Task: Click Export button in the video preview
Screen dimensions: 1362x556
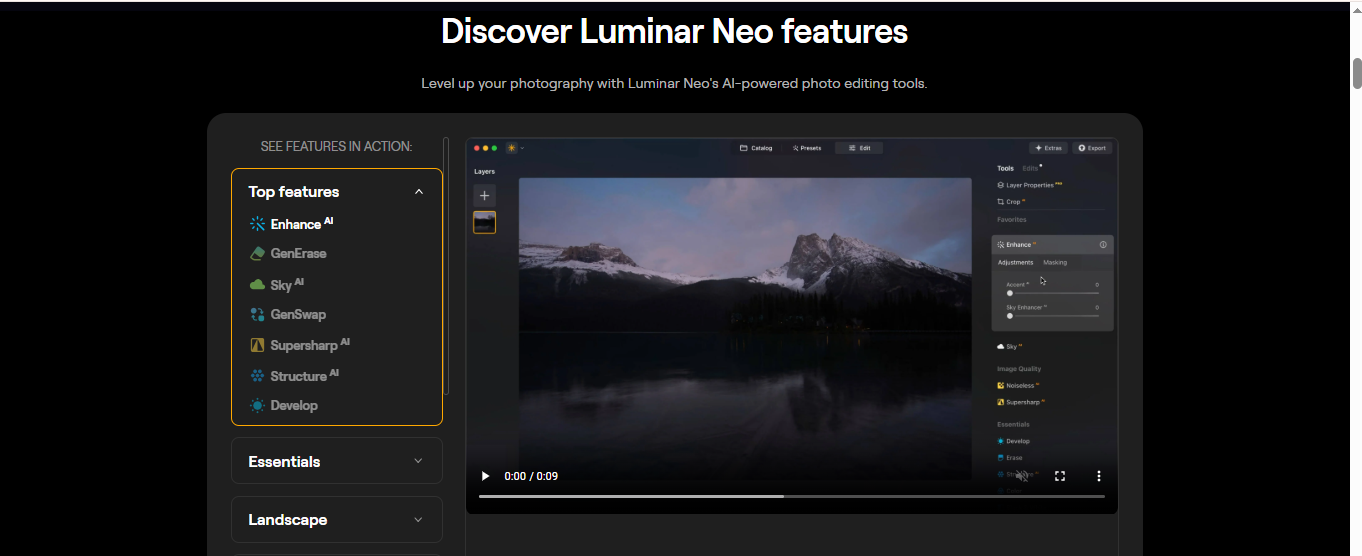Action: point(1092,148)
